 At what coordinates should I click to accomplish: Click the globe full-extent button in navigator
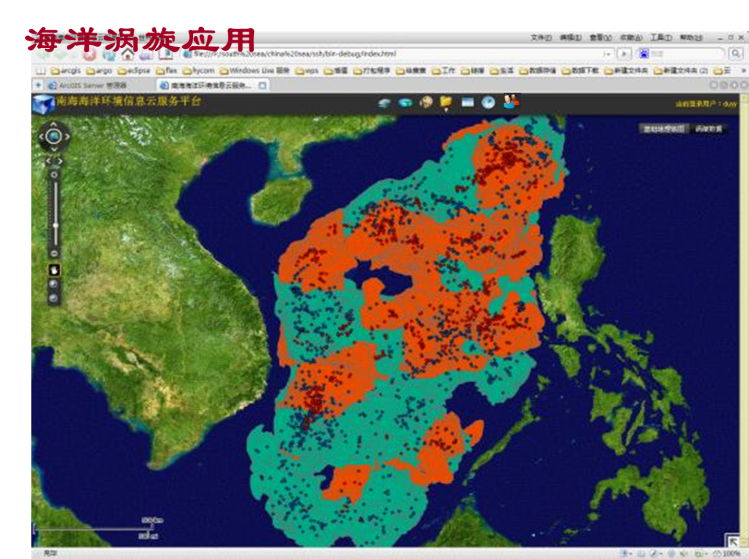point(53,136)
